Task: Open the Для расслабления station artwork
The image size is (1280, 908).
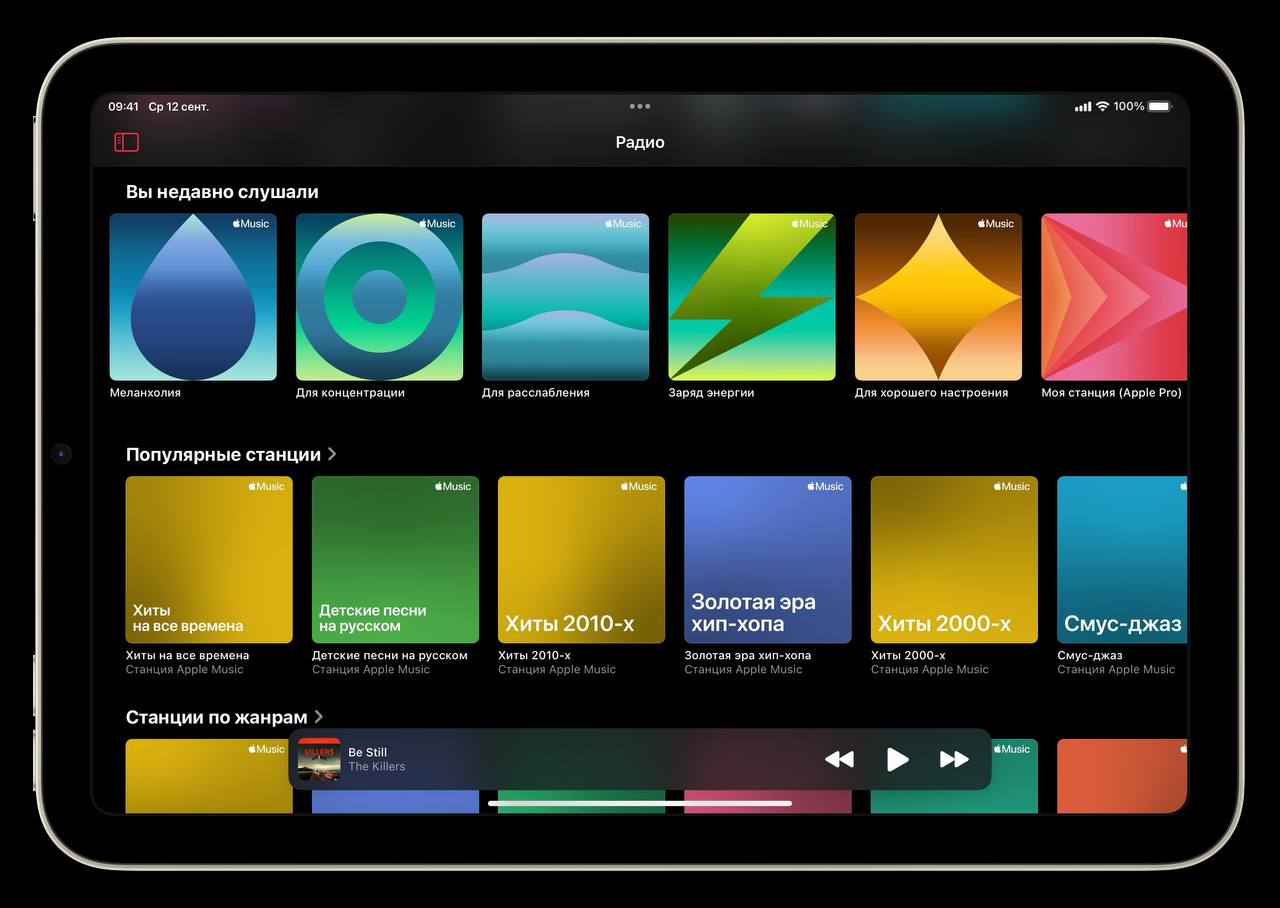Action: [x=565, y=297]
